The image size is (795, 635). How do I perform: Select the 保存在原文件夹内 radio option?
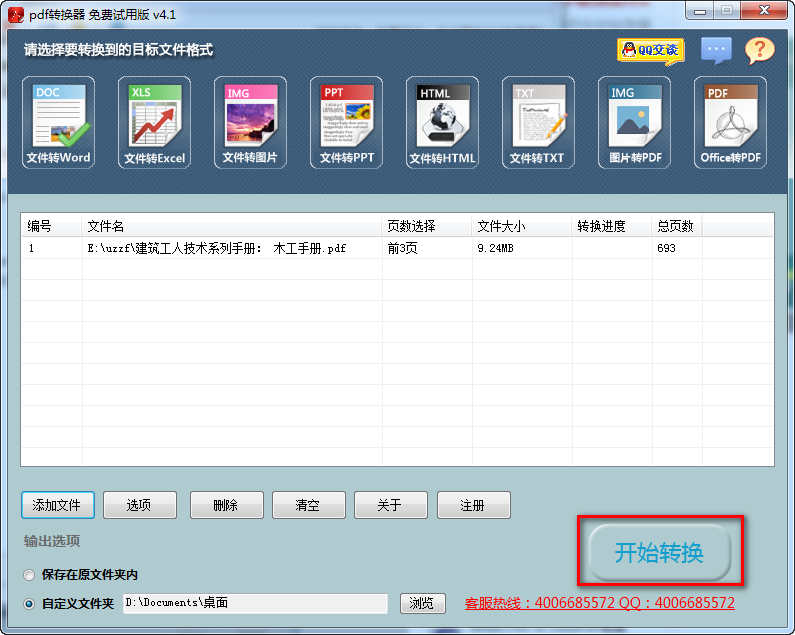coord(29,575)
